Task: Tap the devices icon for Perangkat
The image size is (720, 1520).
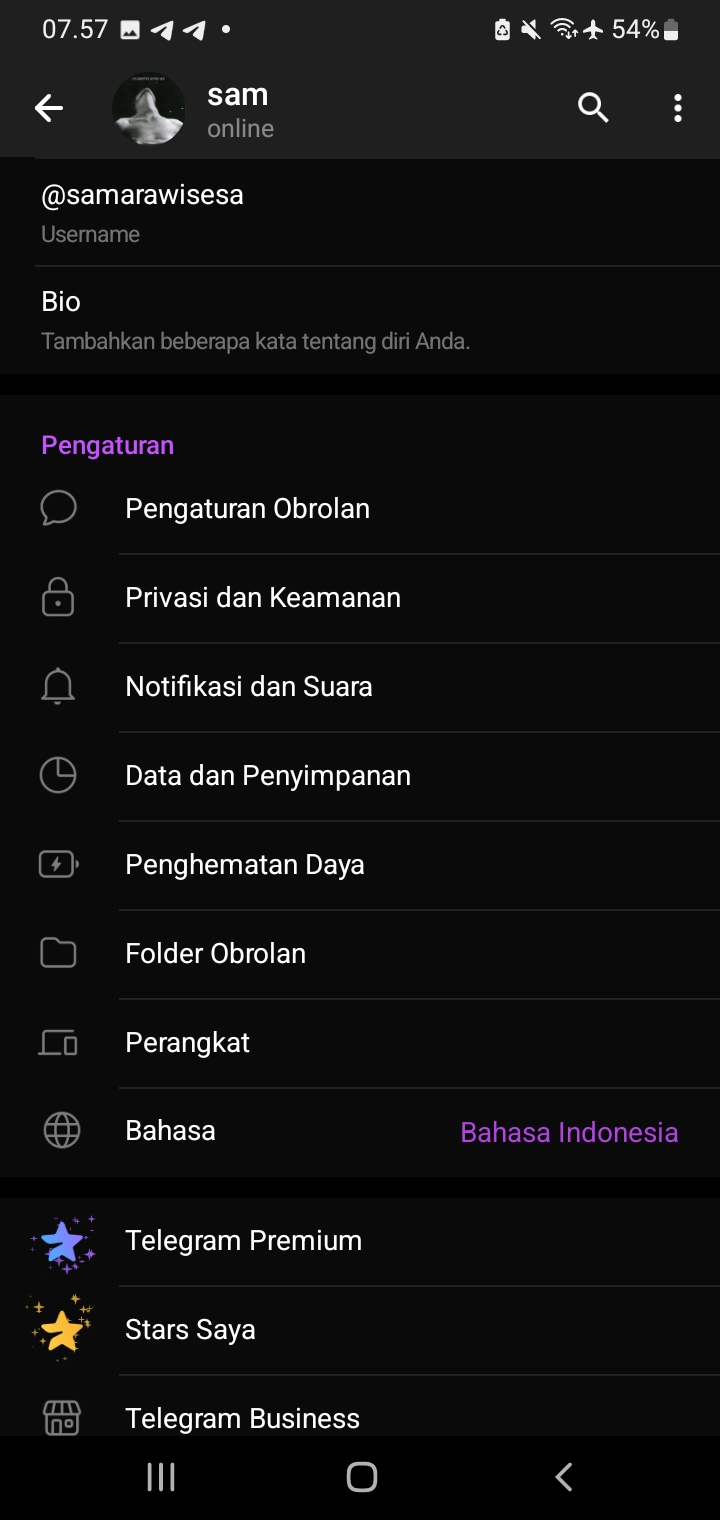Action: point(58,1042)
